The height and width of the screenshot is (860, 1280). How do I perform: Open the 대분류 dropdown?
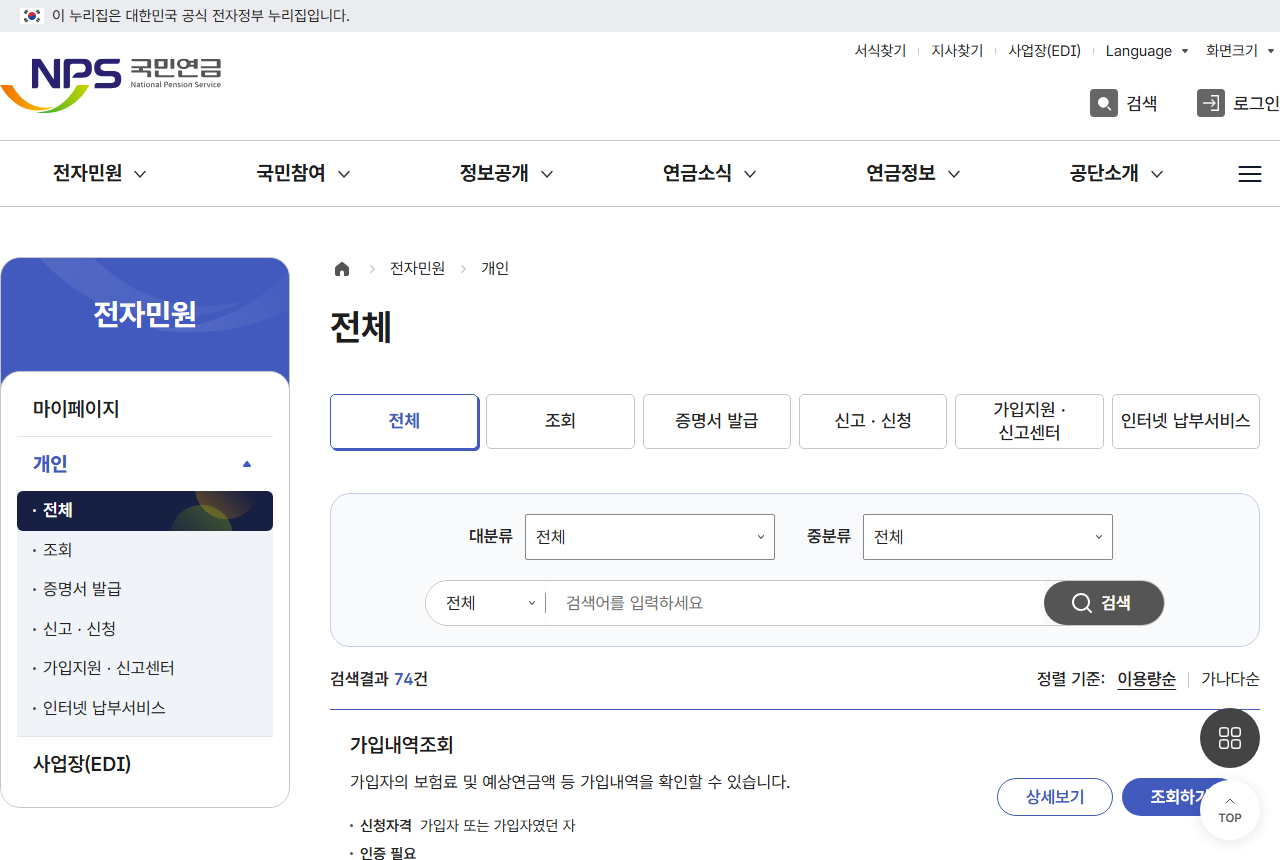(650, 537)
